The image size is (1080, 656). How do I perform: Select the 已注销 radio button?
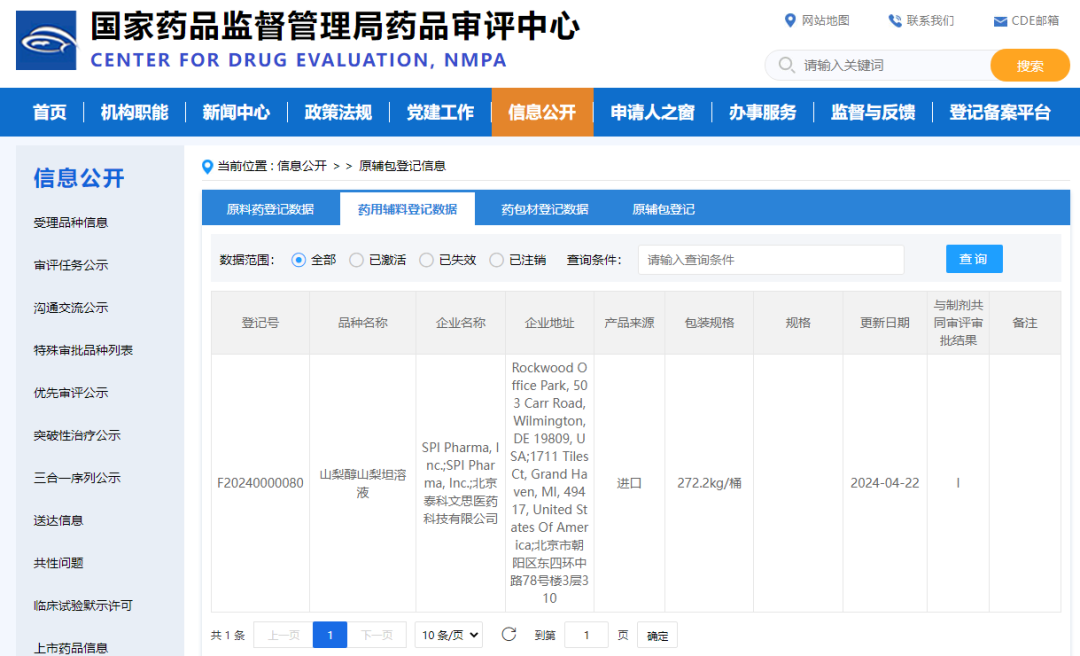[496, 260]
